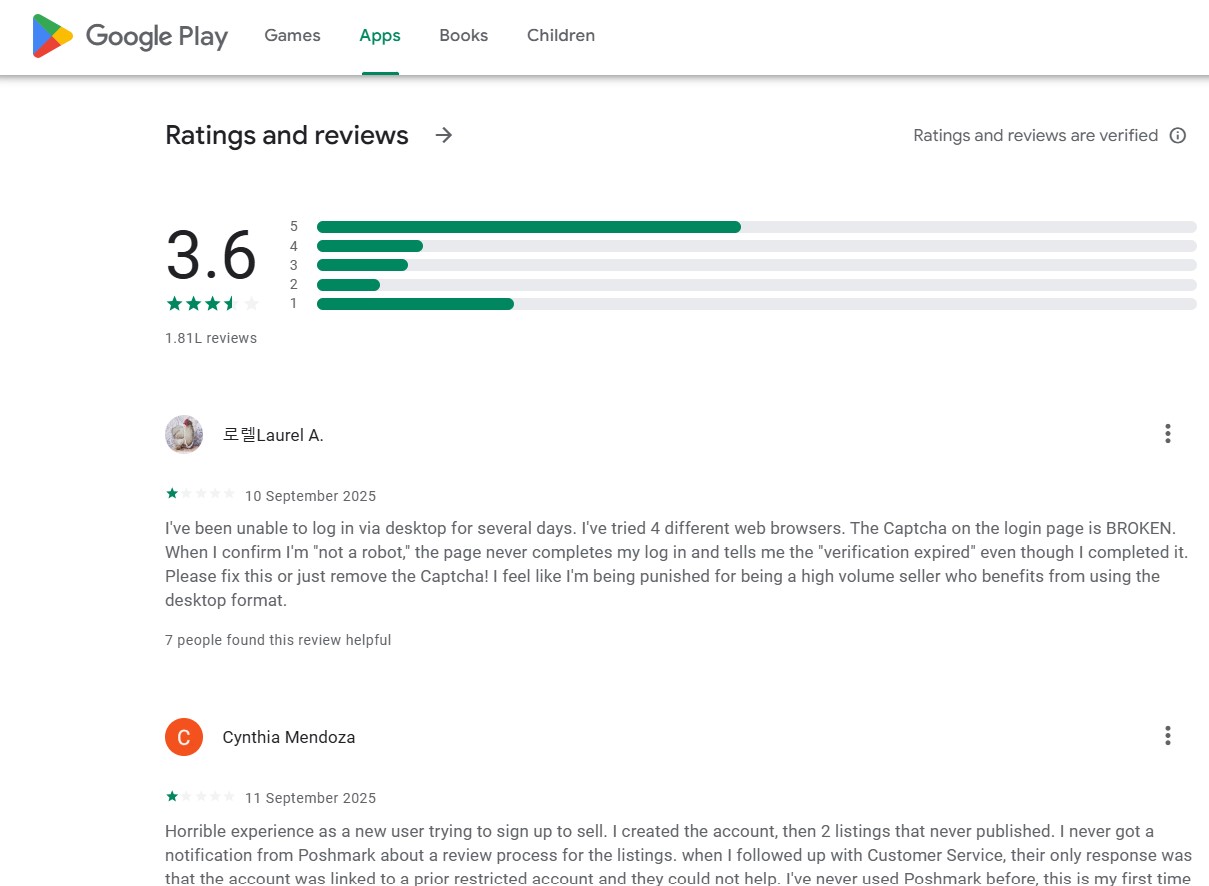Viewport: 1209px width, 886px height.
Task: Click the 4-star rating bar
Action: click(x=756, y=246)
